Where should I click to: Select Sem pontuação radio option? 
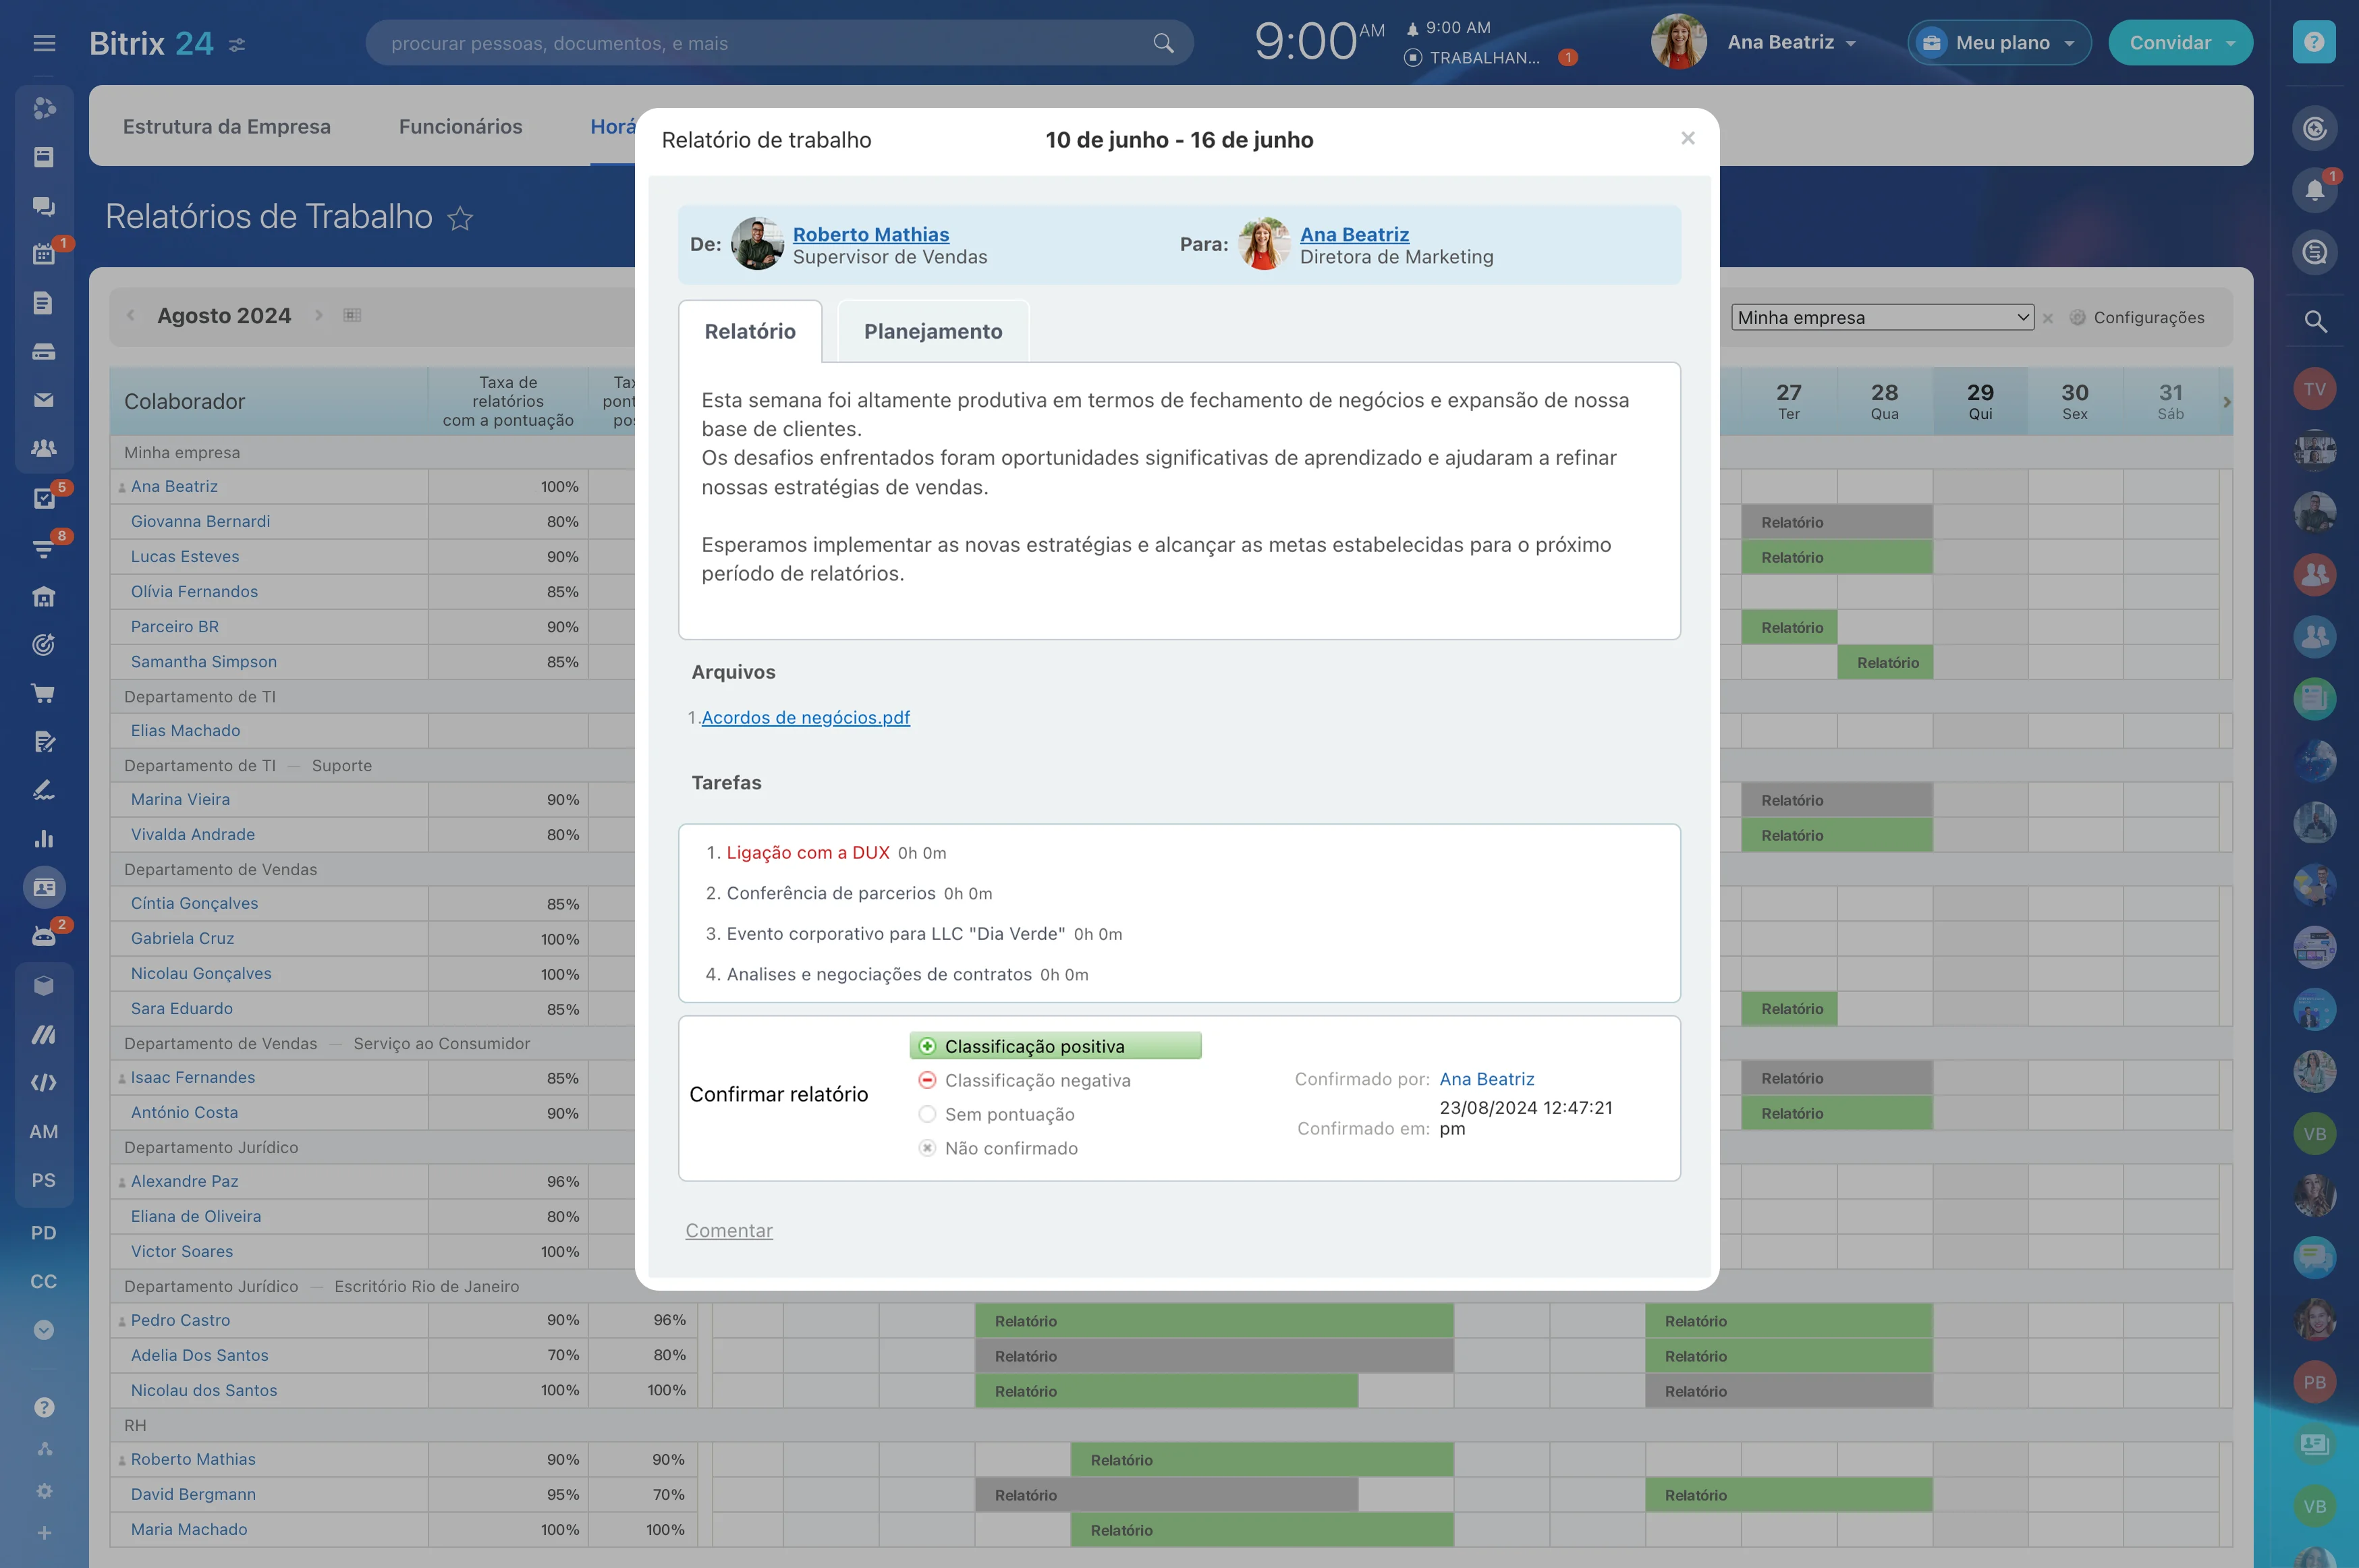coord(927,1114)
